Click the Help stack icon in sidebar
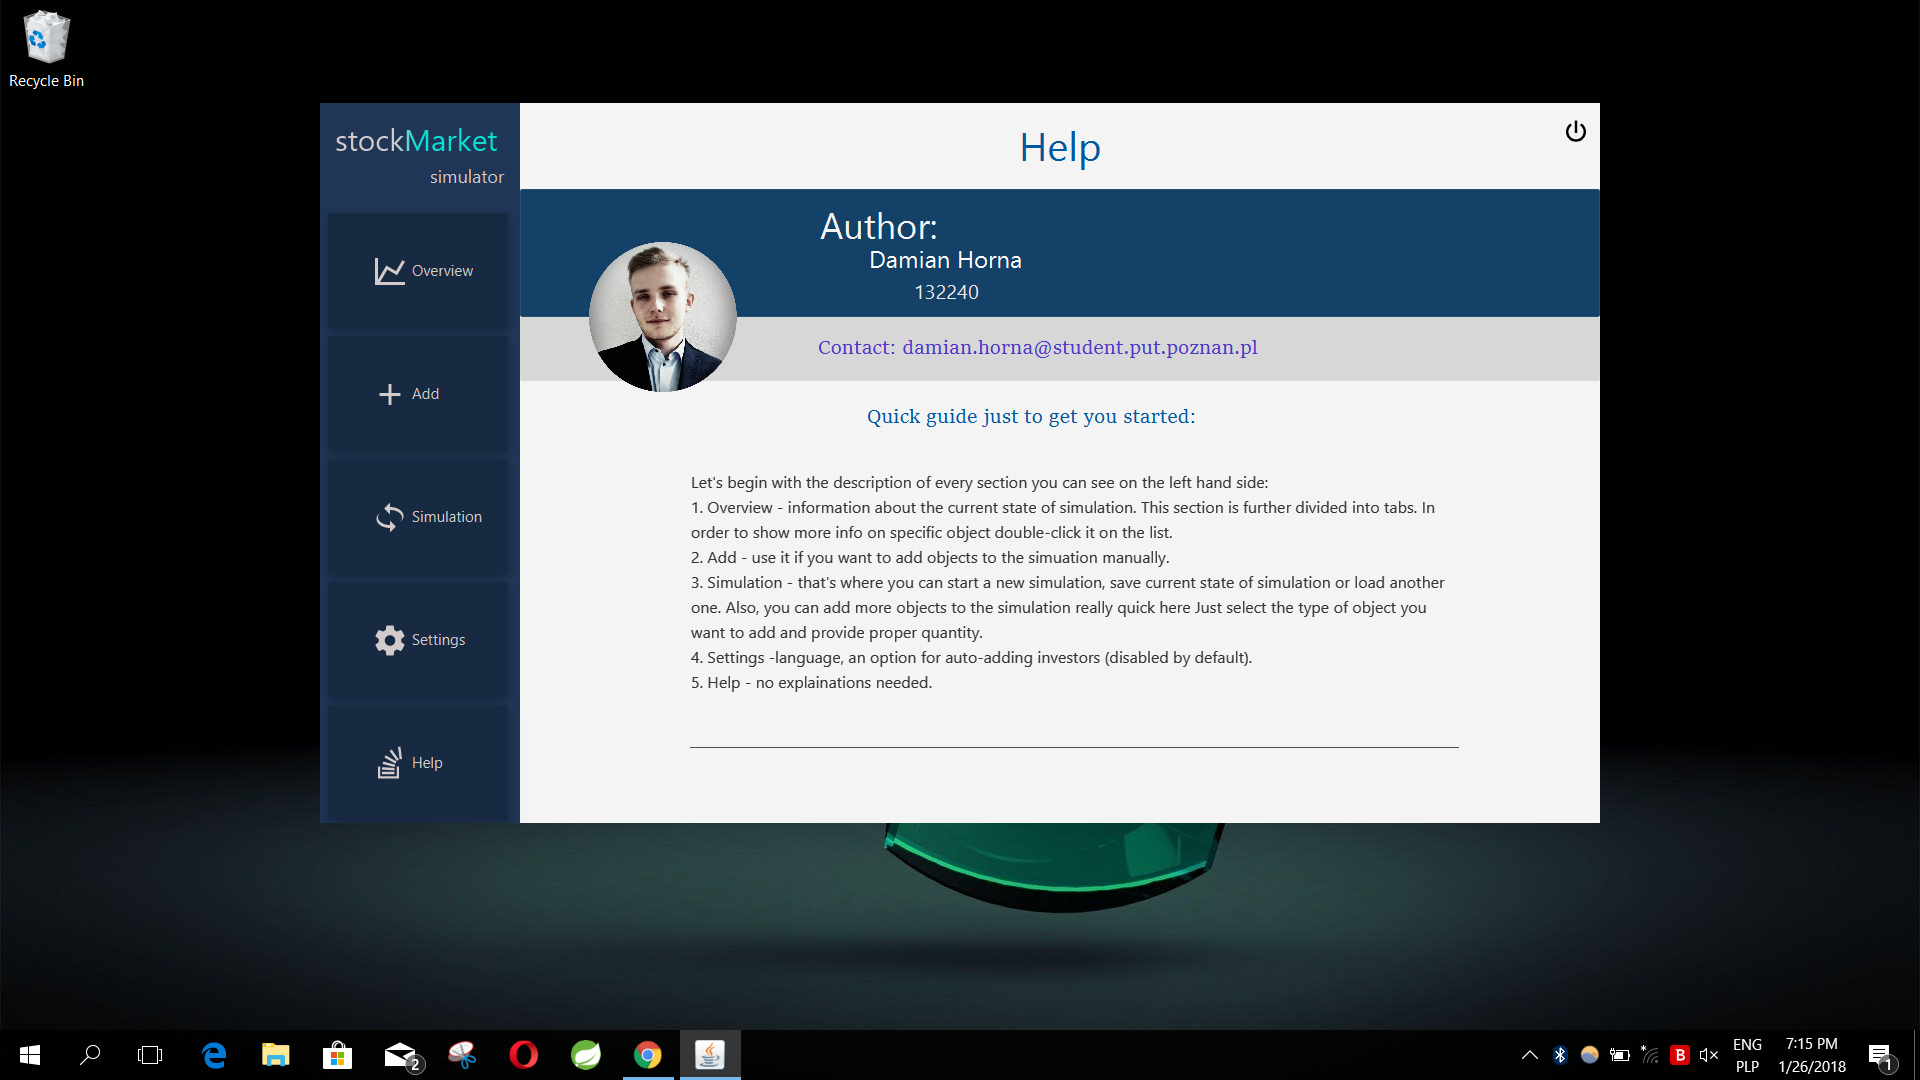The width and height of the screenshot is (1920, 1080). point(389,763)
